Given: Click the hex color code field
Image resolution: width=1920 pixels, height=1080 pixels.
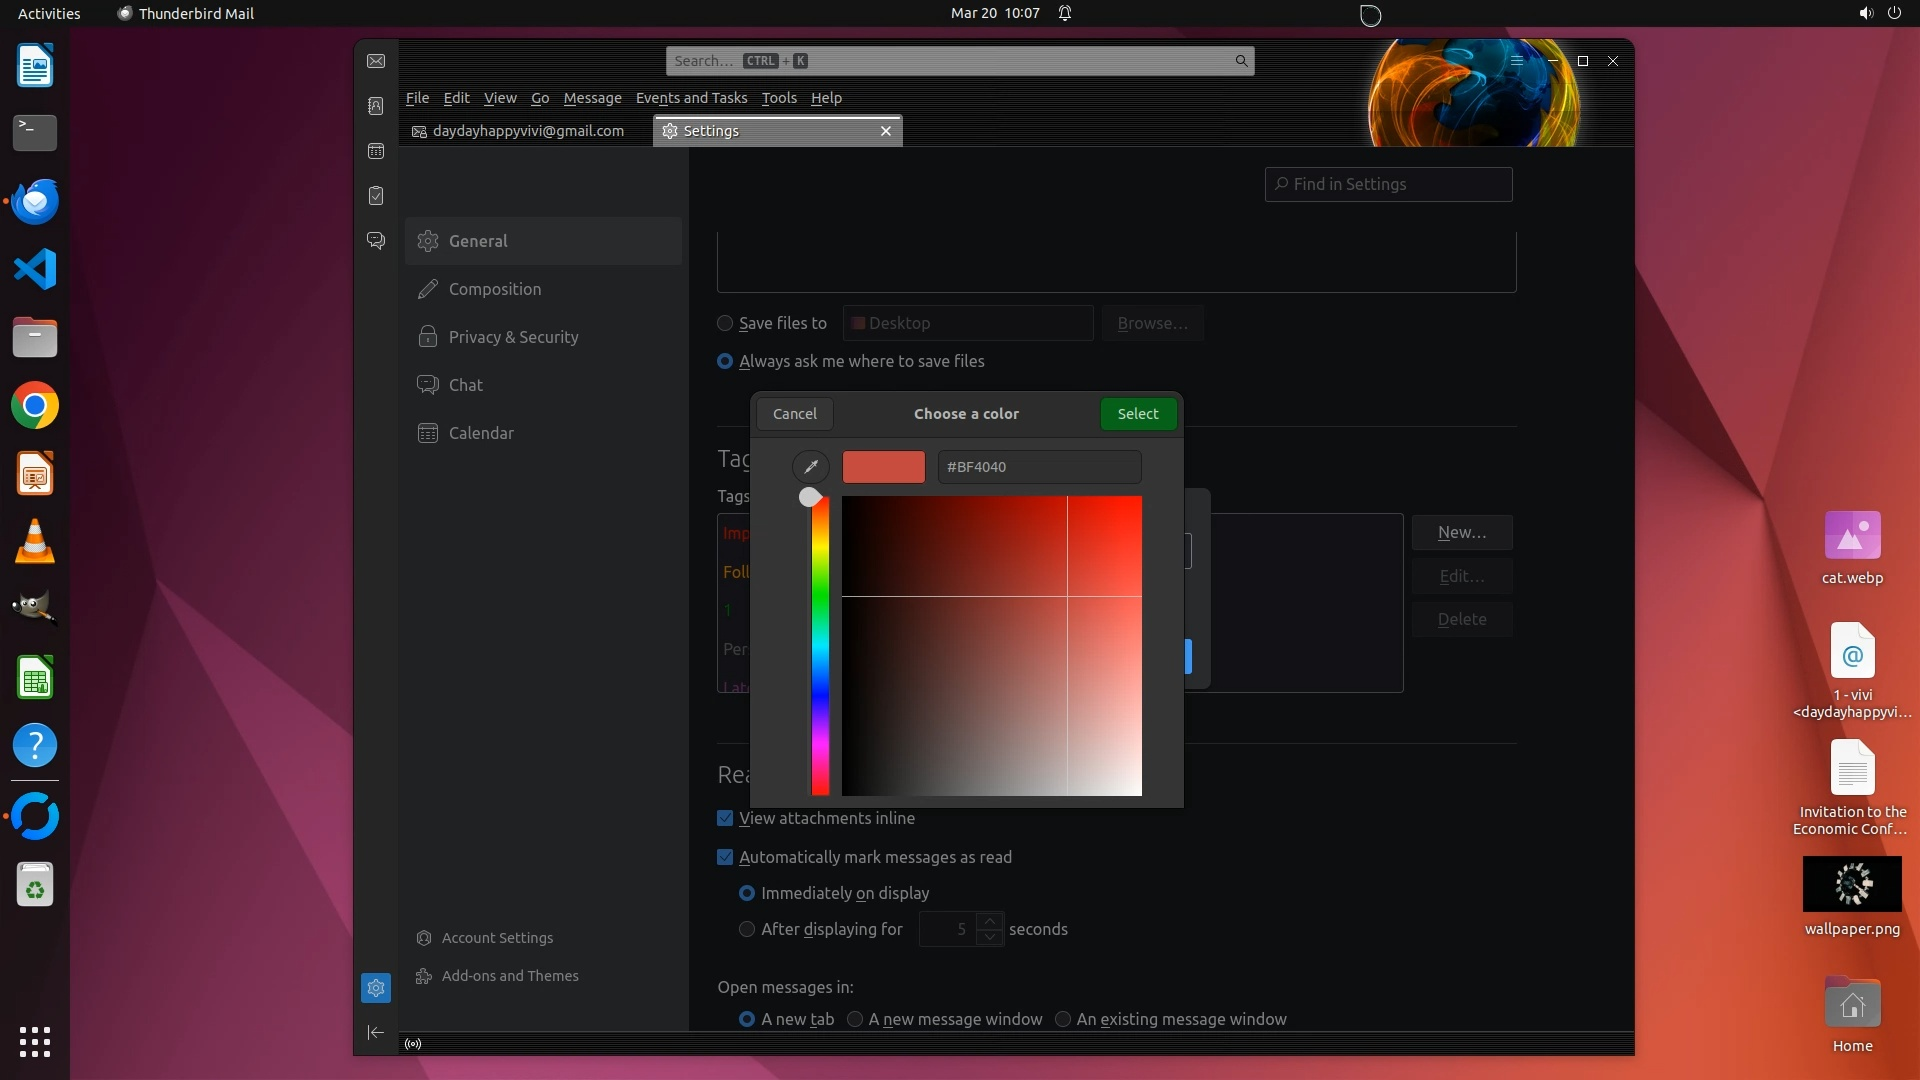Looking at the screenshot, I should point(1038,467).
